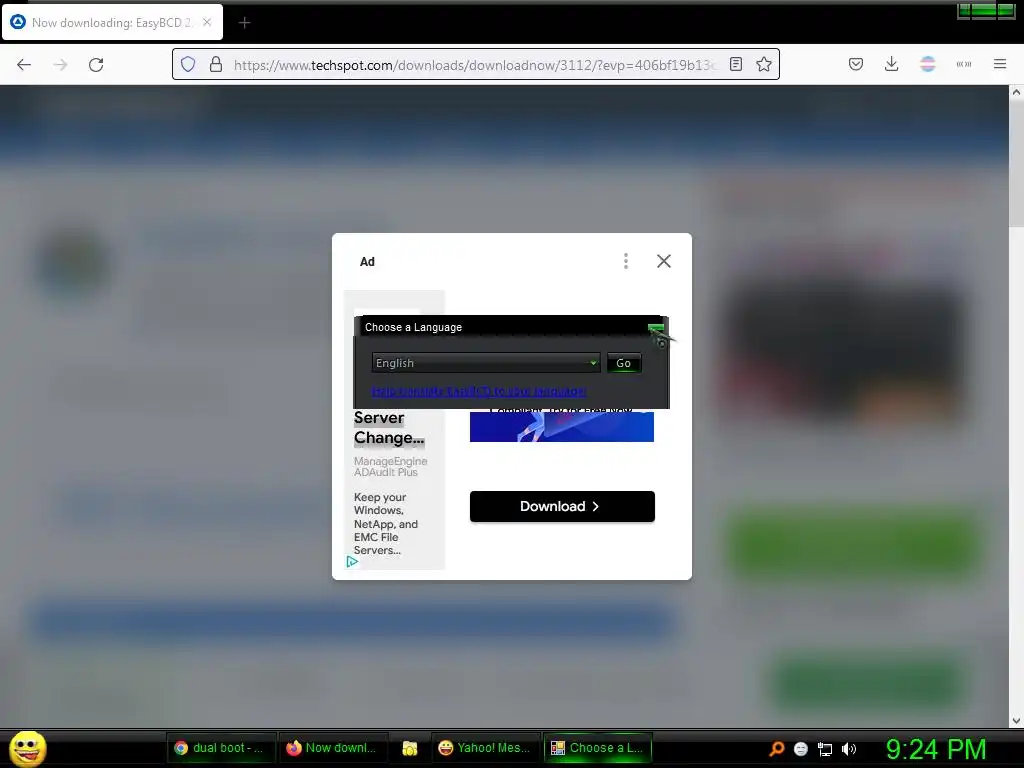The height and width of the screenshot is (768, 1024).
Task: Open the Pocket save icon
Action: tap(856, 64)
